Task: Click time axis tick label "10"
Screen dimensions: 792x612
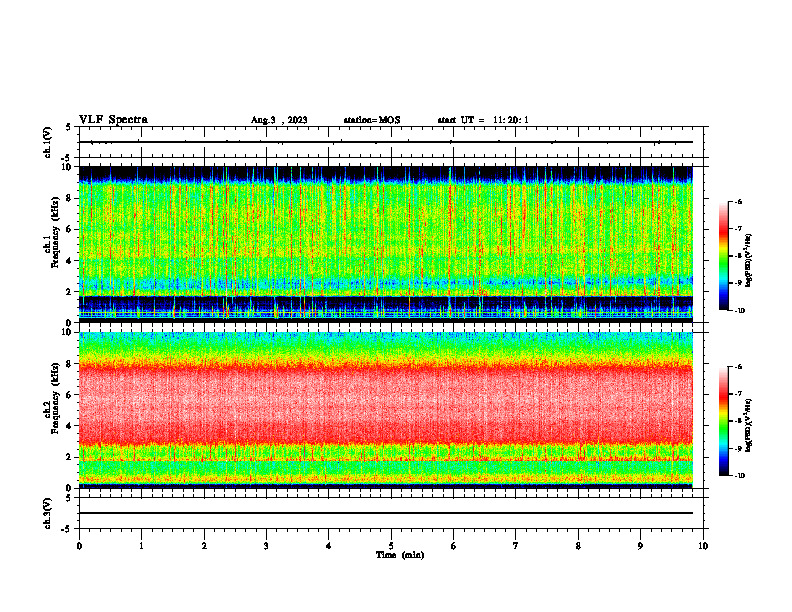Action: (703, 546)
